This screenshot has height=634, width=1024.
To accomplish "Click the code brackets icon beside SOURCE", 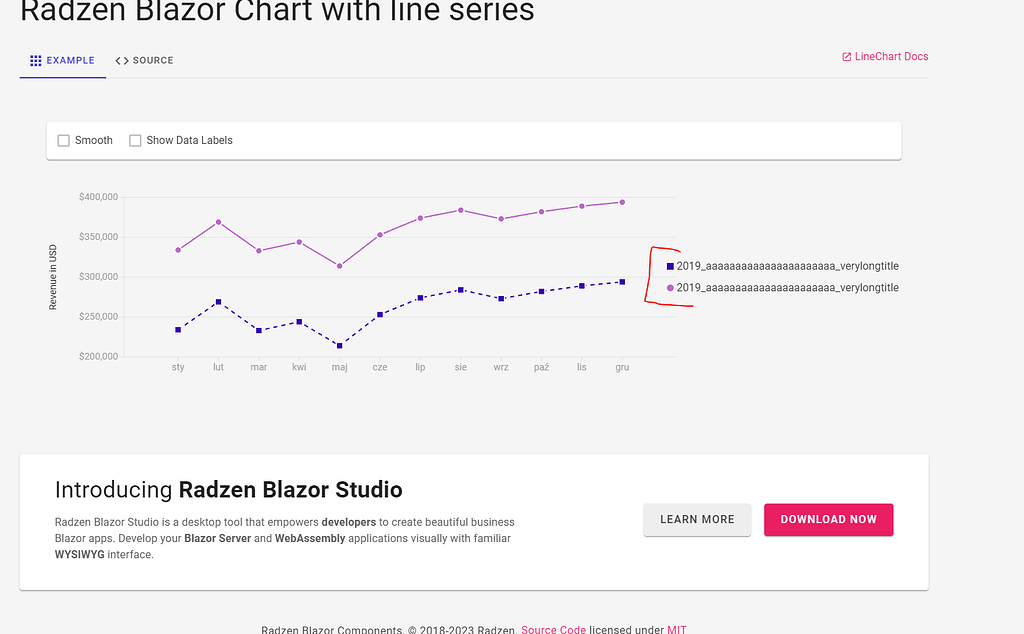I will pyautogui.click(x=121, y=60).
